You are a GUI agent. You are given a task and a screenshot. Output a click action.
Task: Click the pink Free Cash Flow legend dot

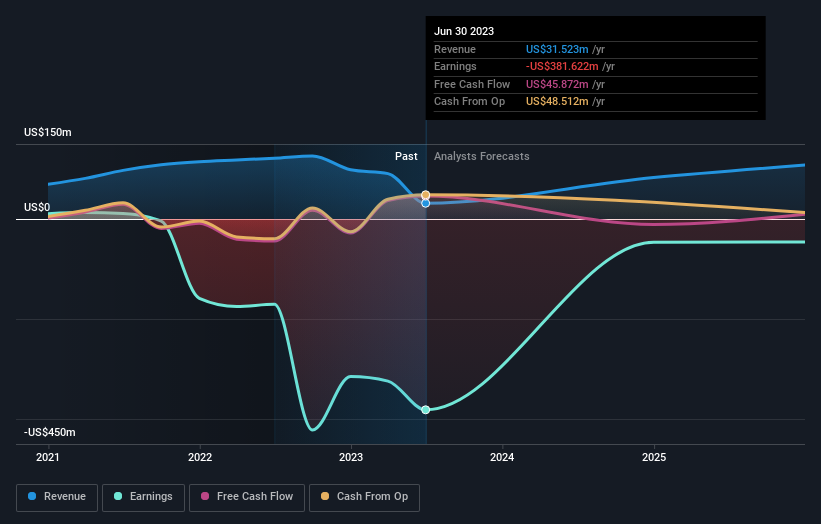tap(205, 496)
